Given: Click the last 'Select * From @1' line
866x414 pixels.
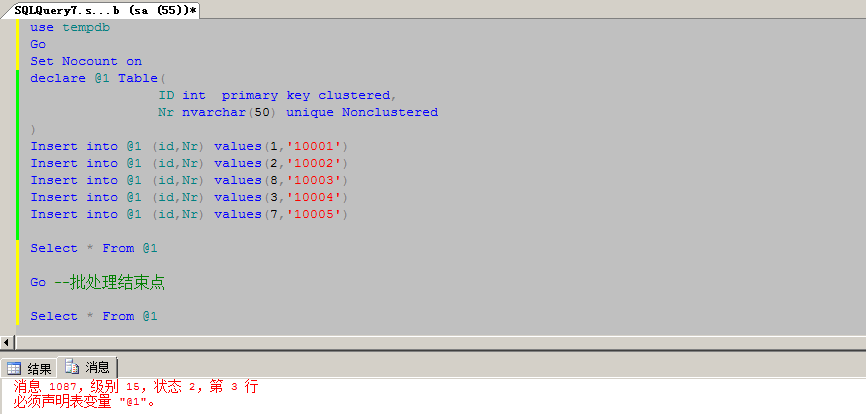Looking at the screenshot, I should tap(94, 316).
